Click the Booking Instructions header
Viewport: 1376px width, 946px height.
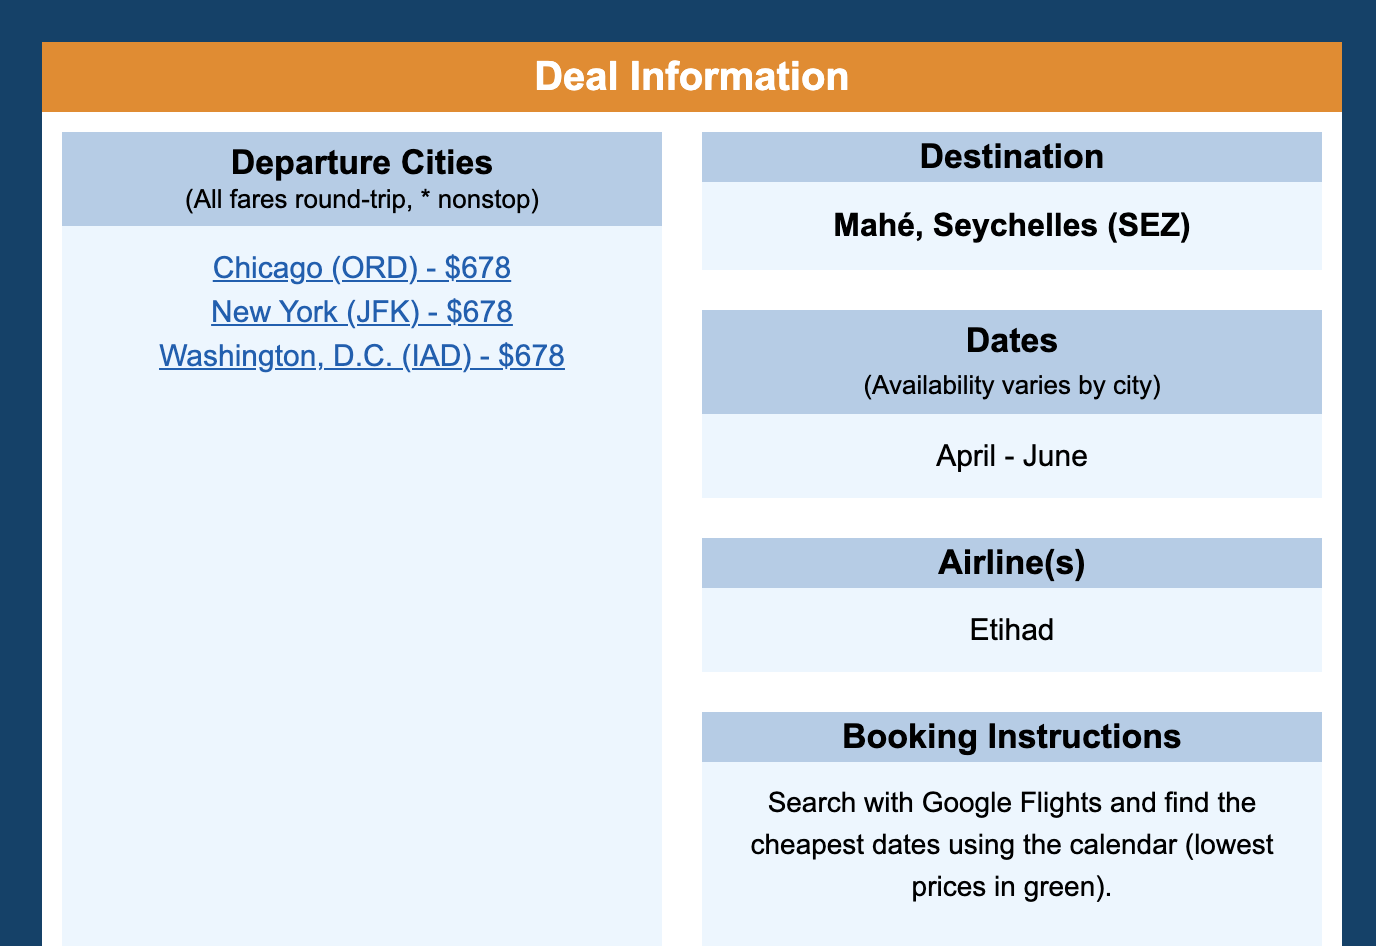tap(1012, 736)
